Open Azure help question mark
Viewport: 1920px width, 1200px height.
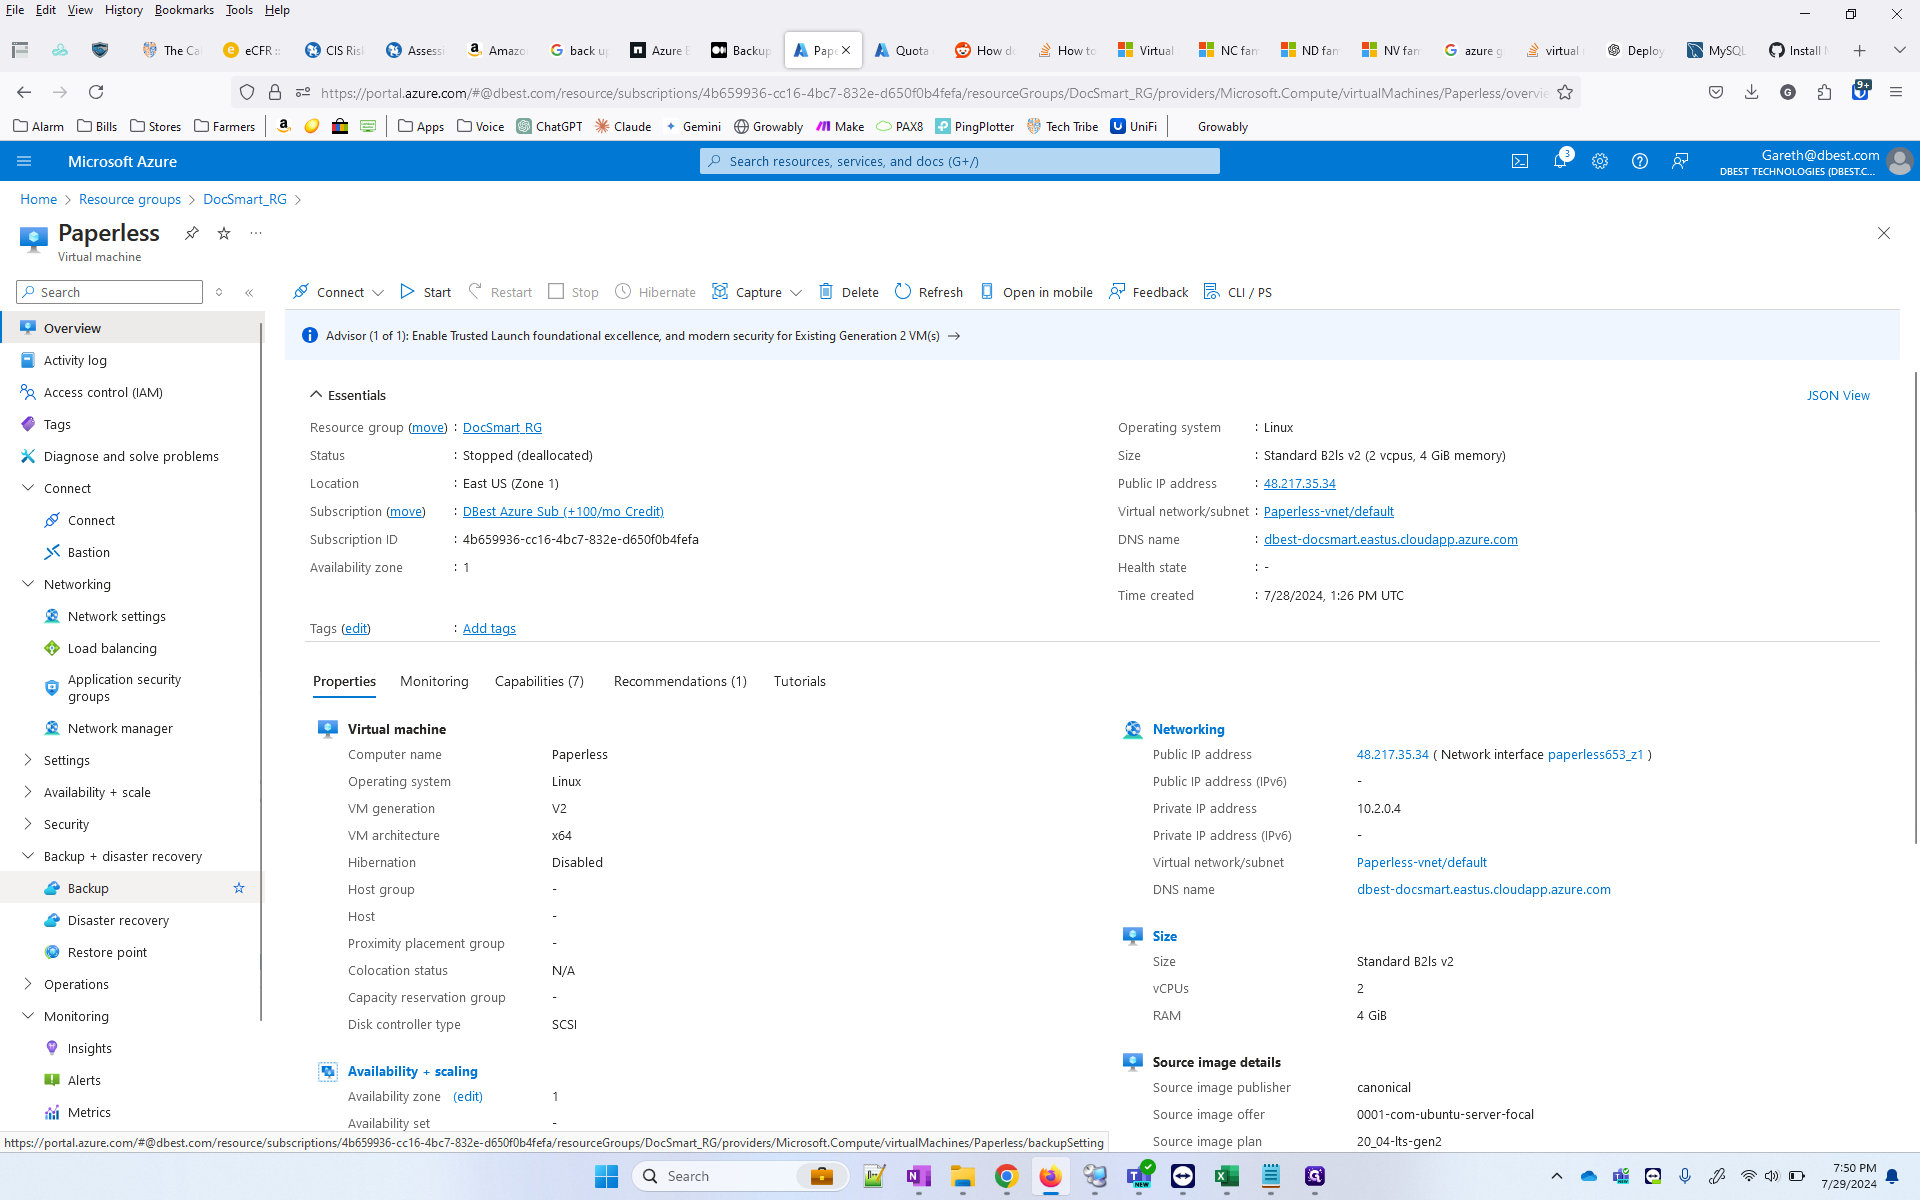pyautogui.click(x=1640, y=161)
